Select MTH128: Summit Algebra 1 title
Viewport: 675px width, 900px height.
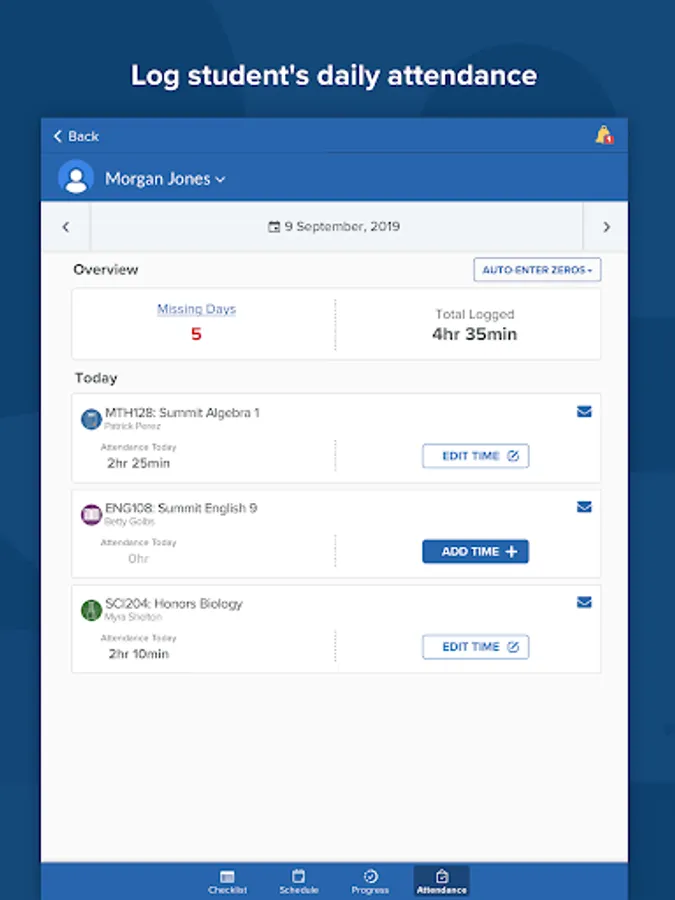pos(182,413)
